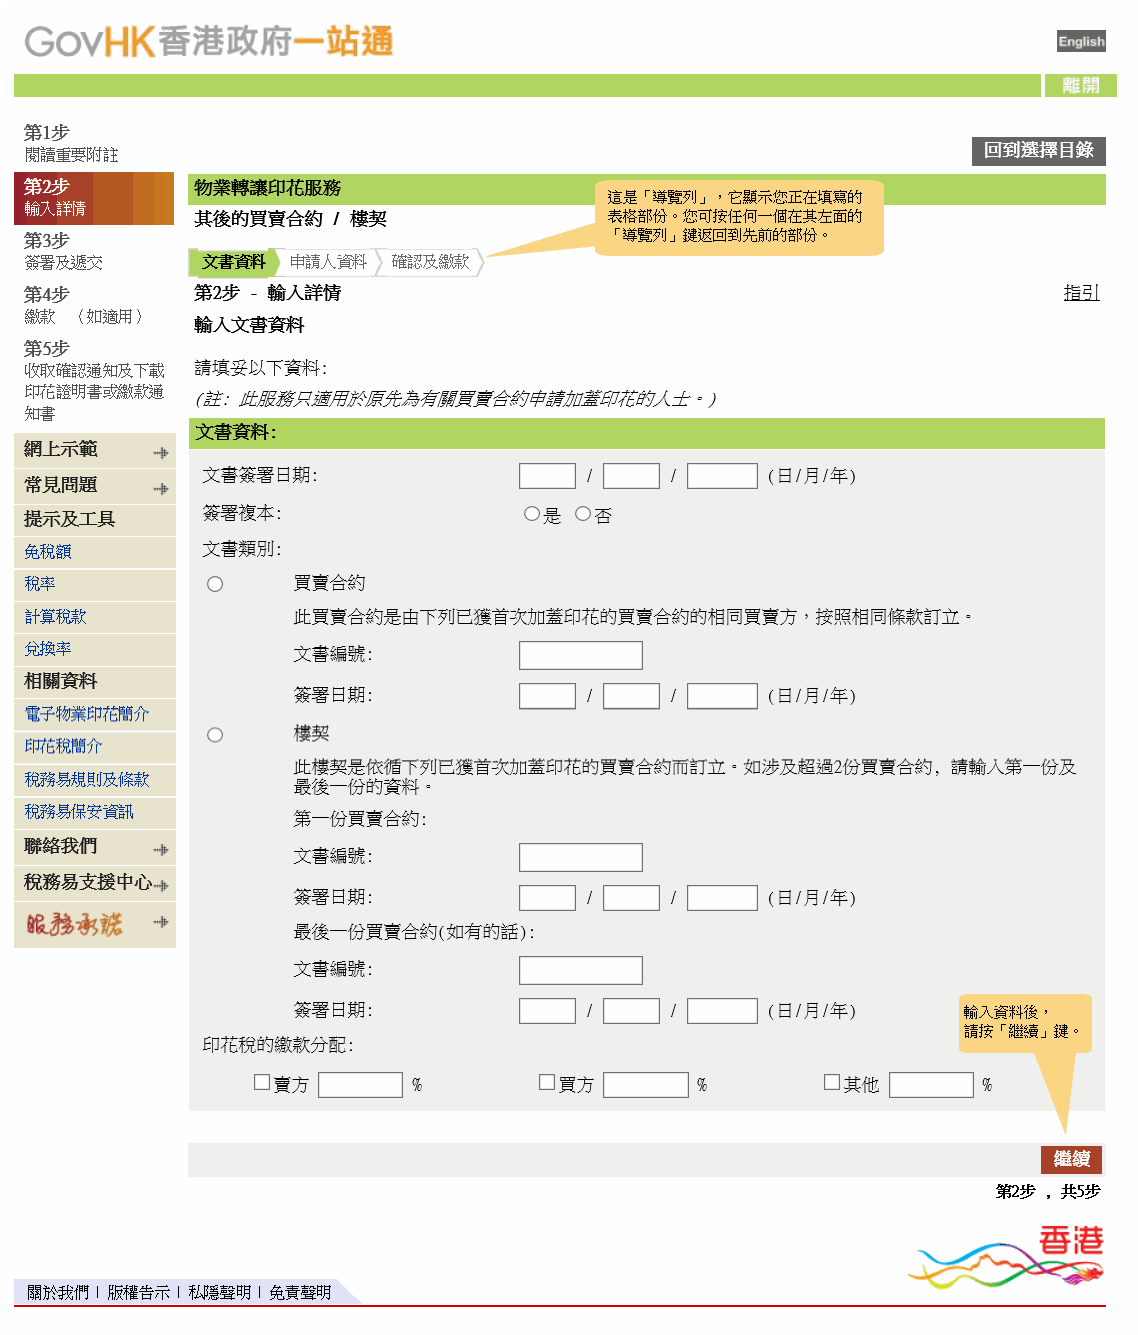
Task: Select 是 for 簽署複本
Action: 531,513
